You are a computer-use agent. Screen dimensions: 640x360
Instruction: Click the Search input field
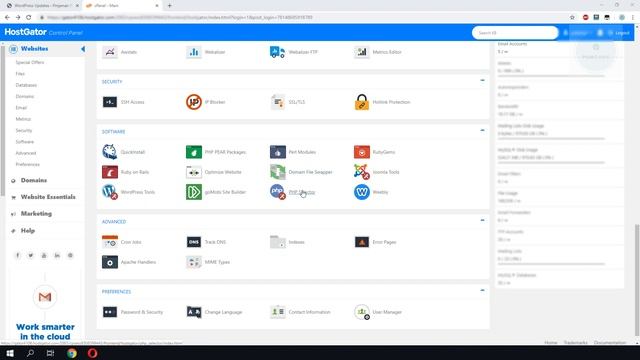tap(515, 33)
